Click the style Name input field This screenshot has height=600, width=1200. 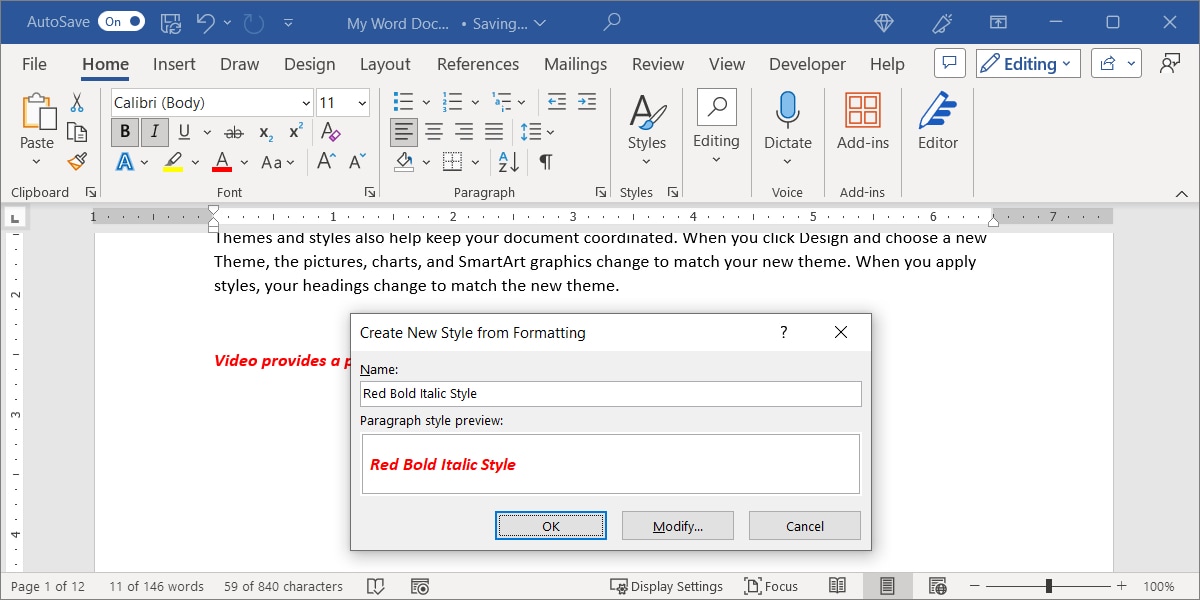610,393
